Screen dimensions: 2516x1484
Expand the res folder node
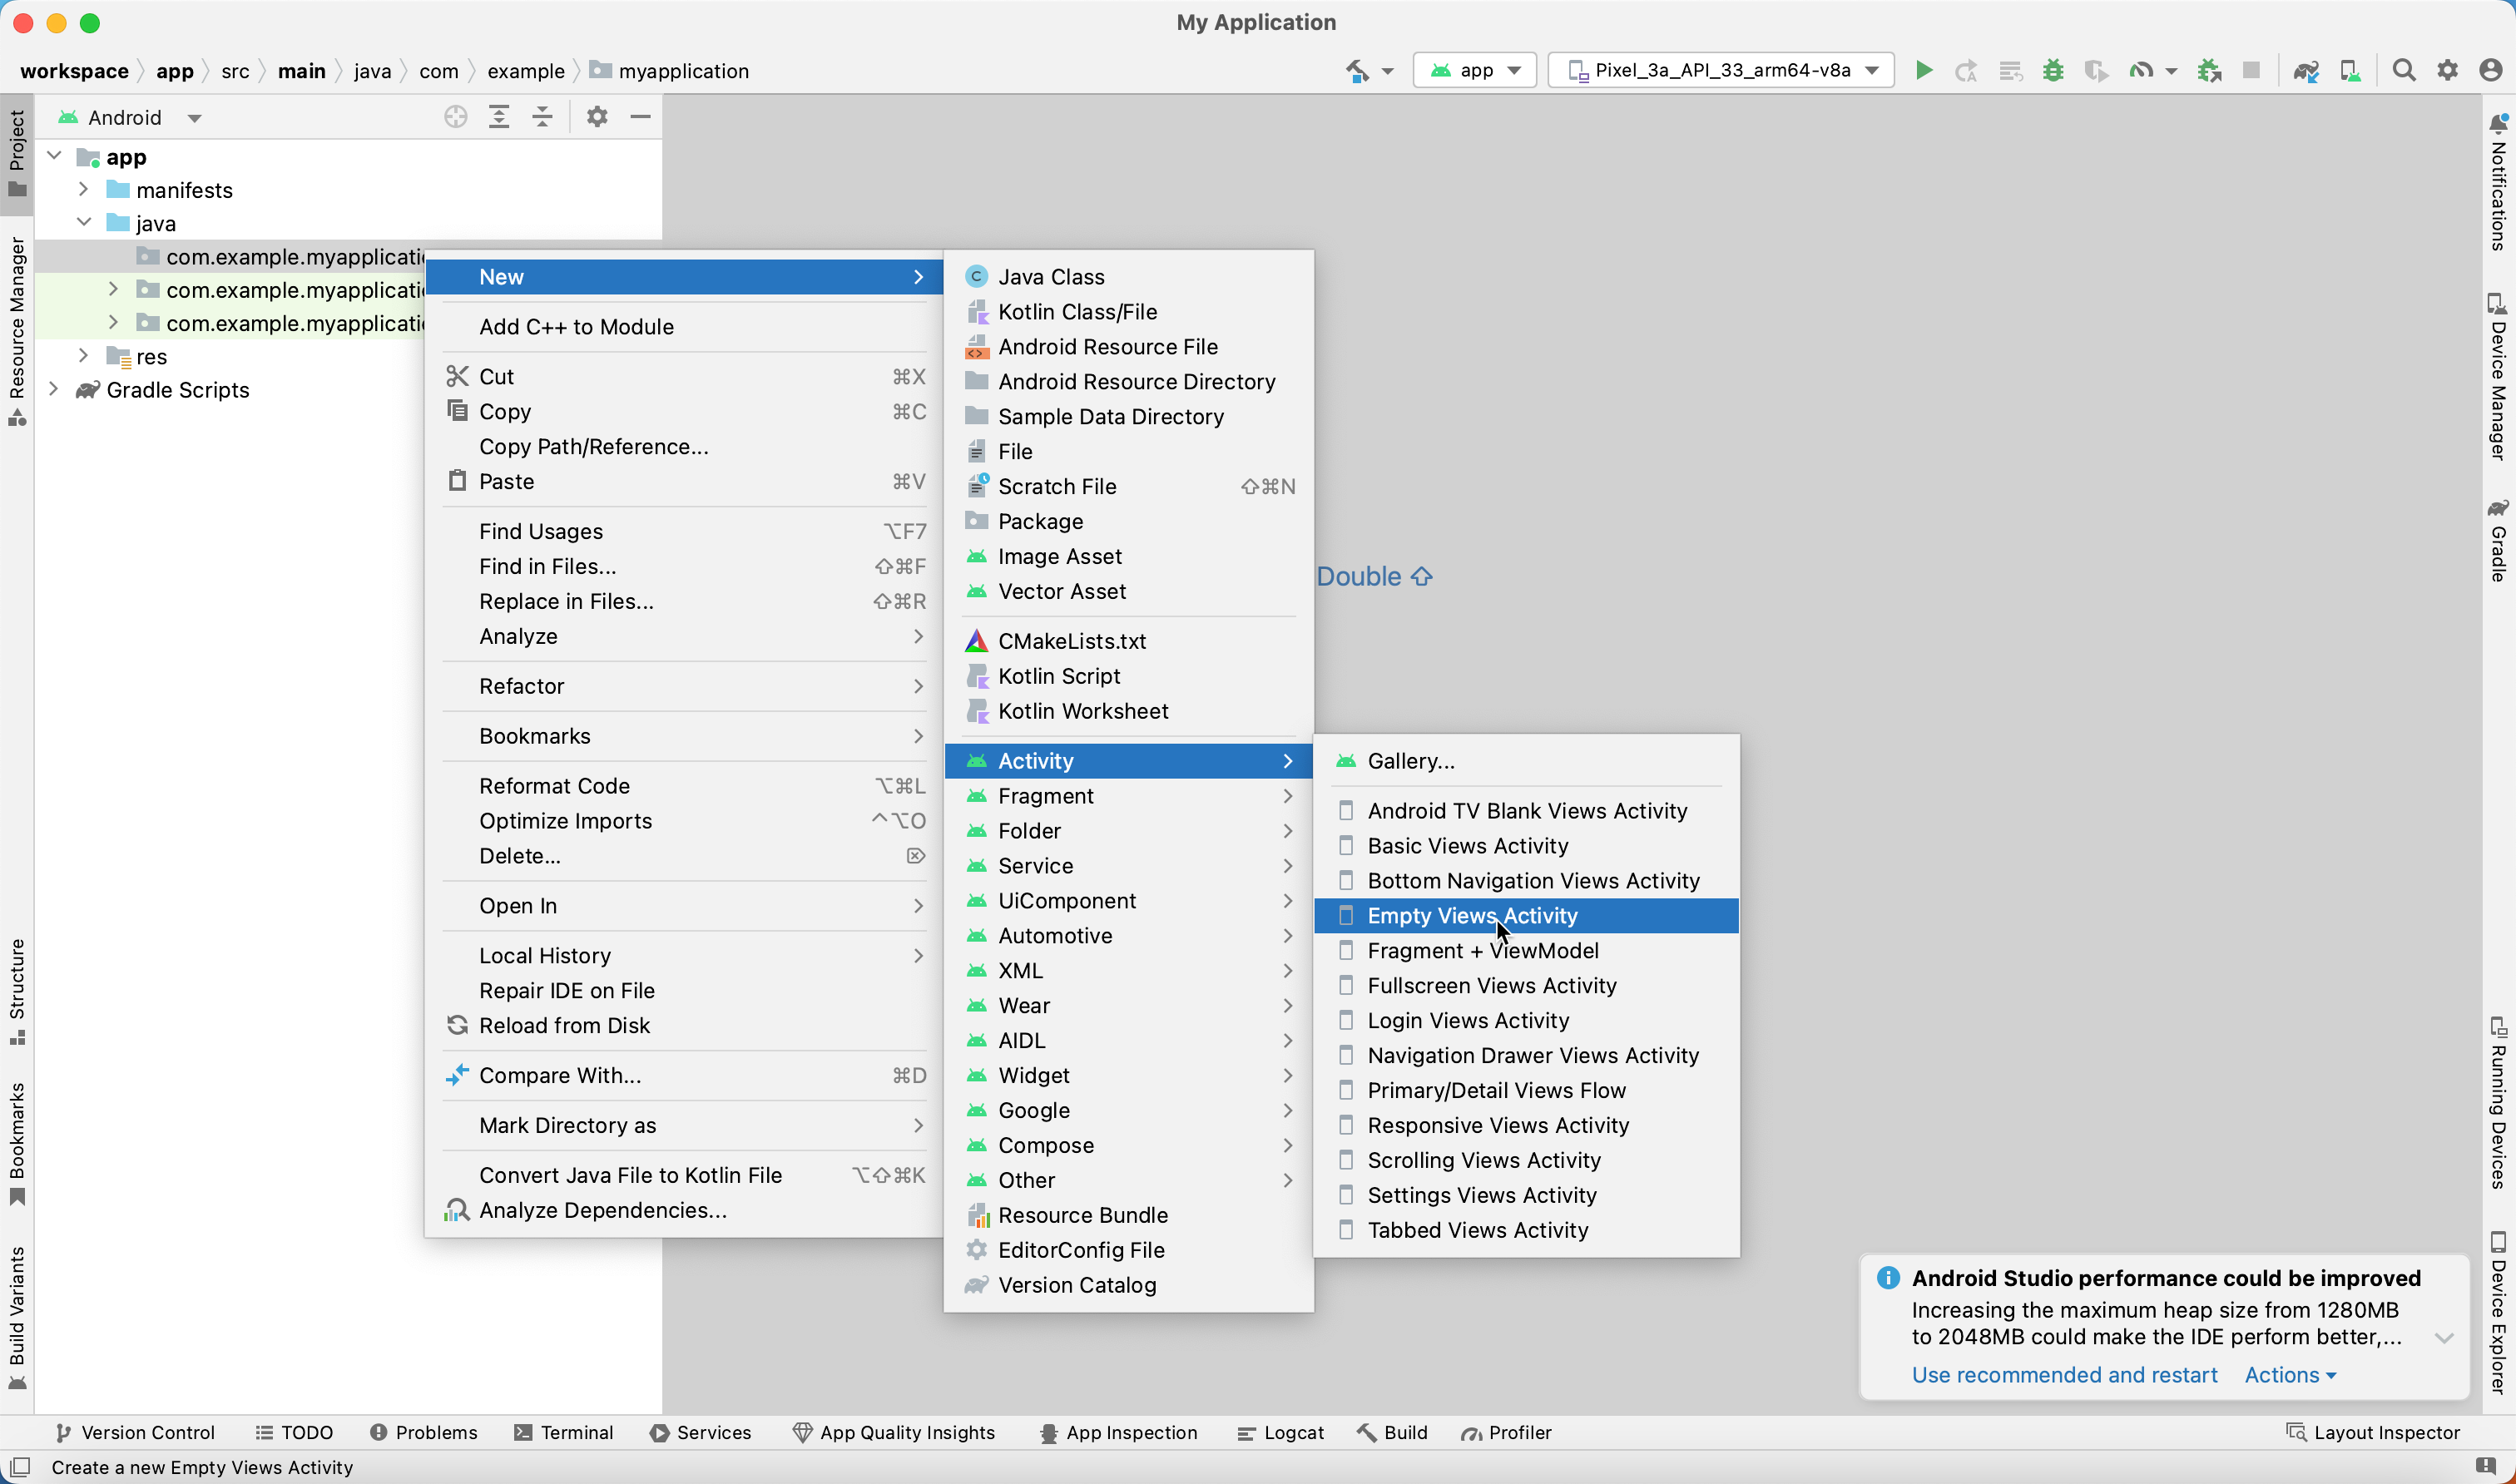(84, 356)
